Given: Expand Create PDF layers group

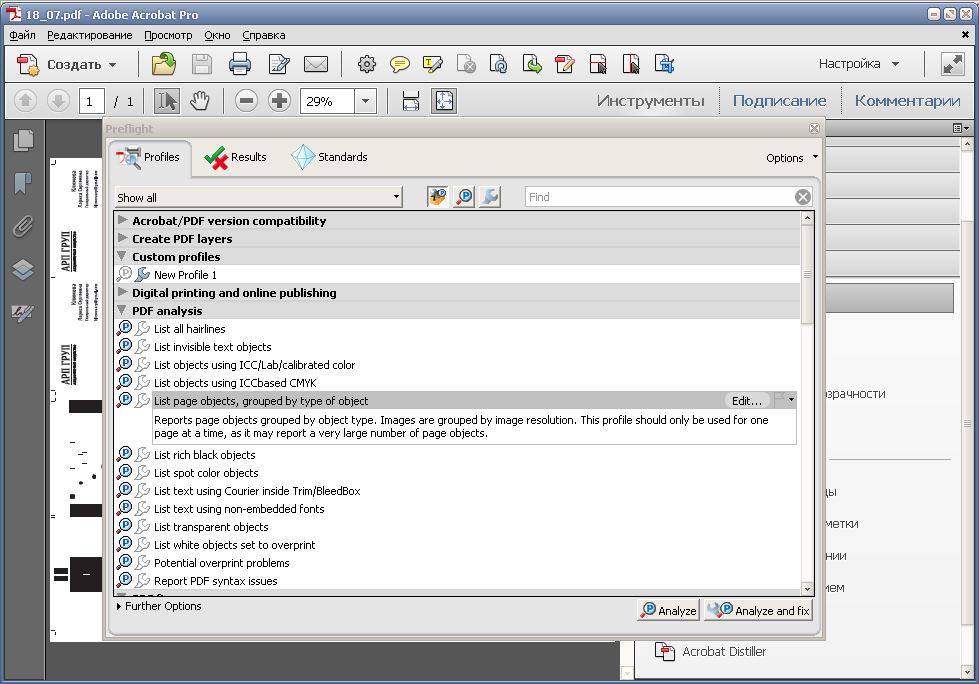Looking at the screenshot, I should coord(123,238).
